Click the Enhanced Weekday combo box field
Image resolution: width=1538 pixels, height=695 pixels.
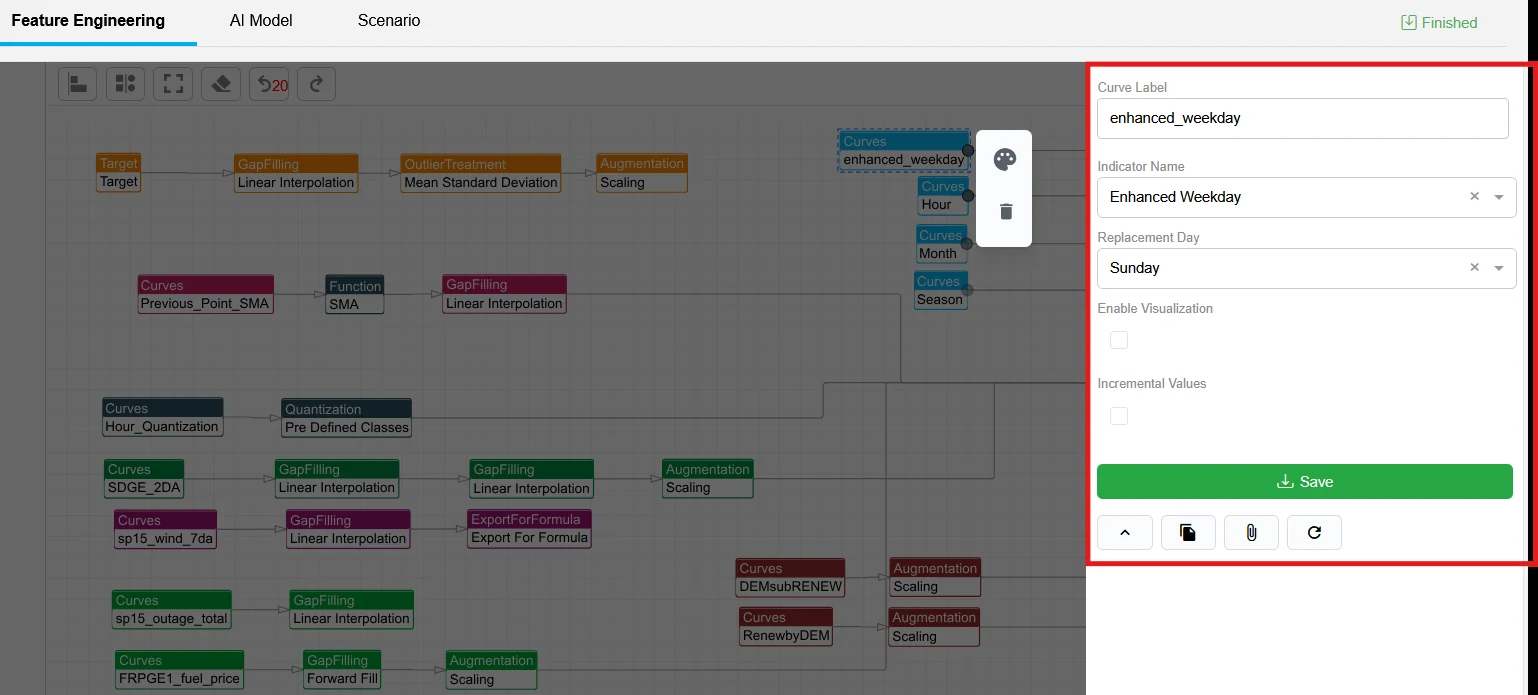(x=1306, y=197)
